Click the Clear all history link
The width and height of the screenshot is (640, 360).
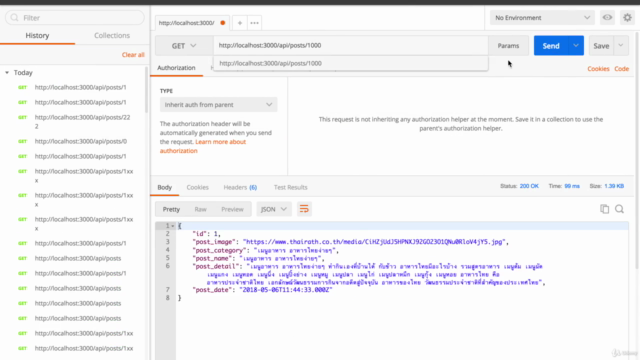coord(133,55)
